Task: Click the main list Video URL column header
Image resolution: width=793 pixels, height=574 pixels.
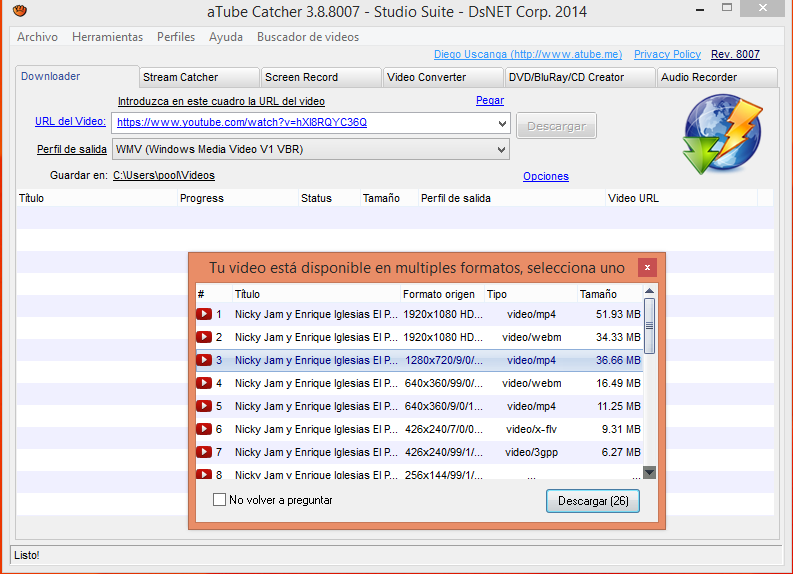Action: pos(681,198)
